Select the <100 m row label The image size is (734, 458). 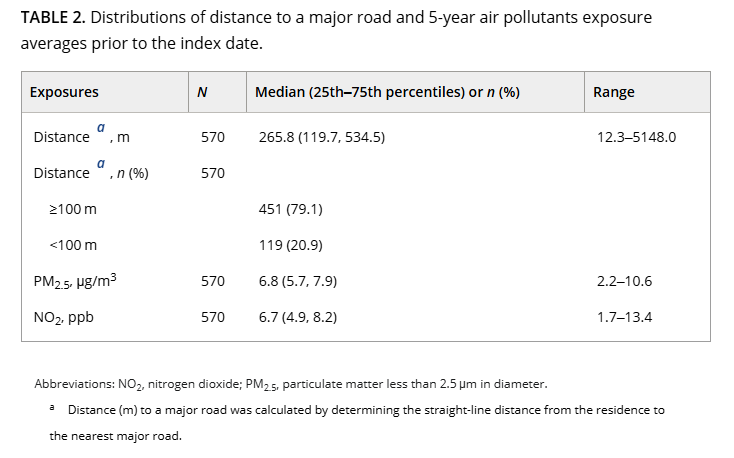click(73, 245)
